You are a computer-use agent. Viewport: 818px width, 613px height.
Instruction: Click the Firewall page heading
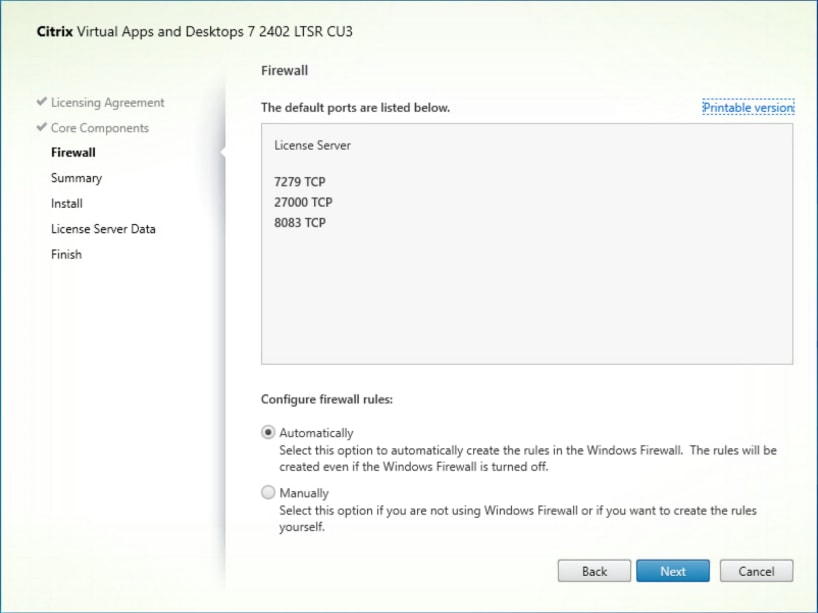[284, 70]
